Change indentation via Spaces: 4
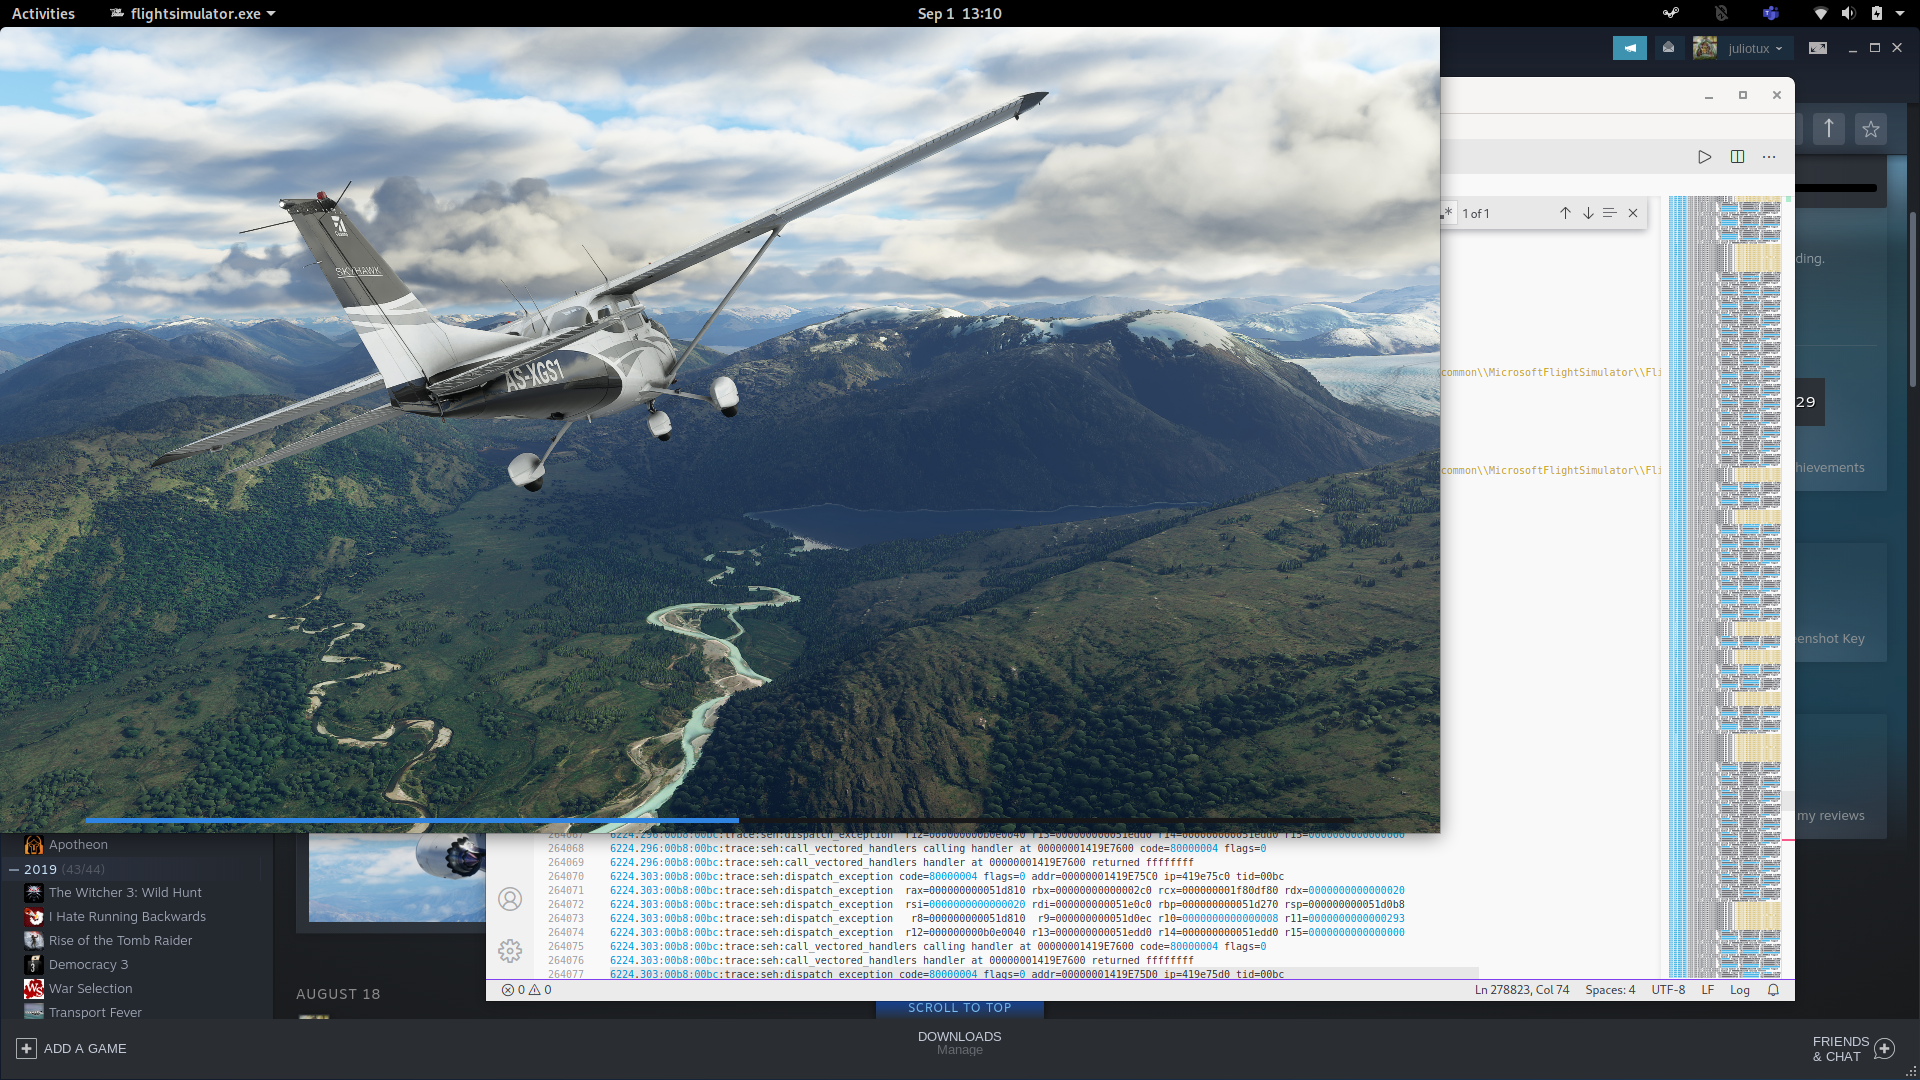1920x1080 pixels. pyautogui.click(x=1610, y=990)
